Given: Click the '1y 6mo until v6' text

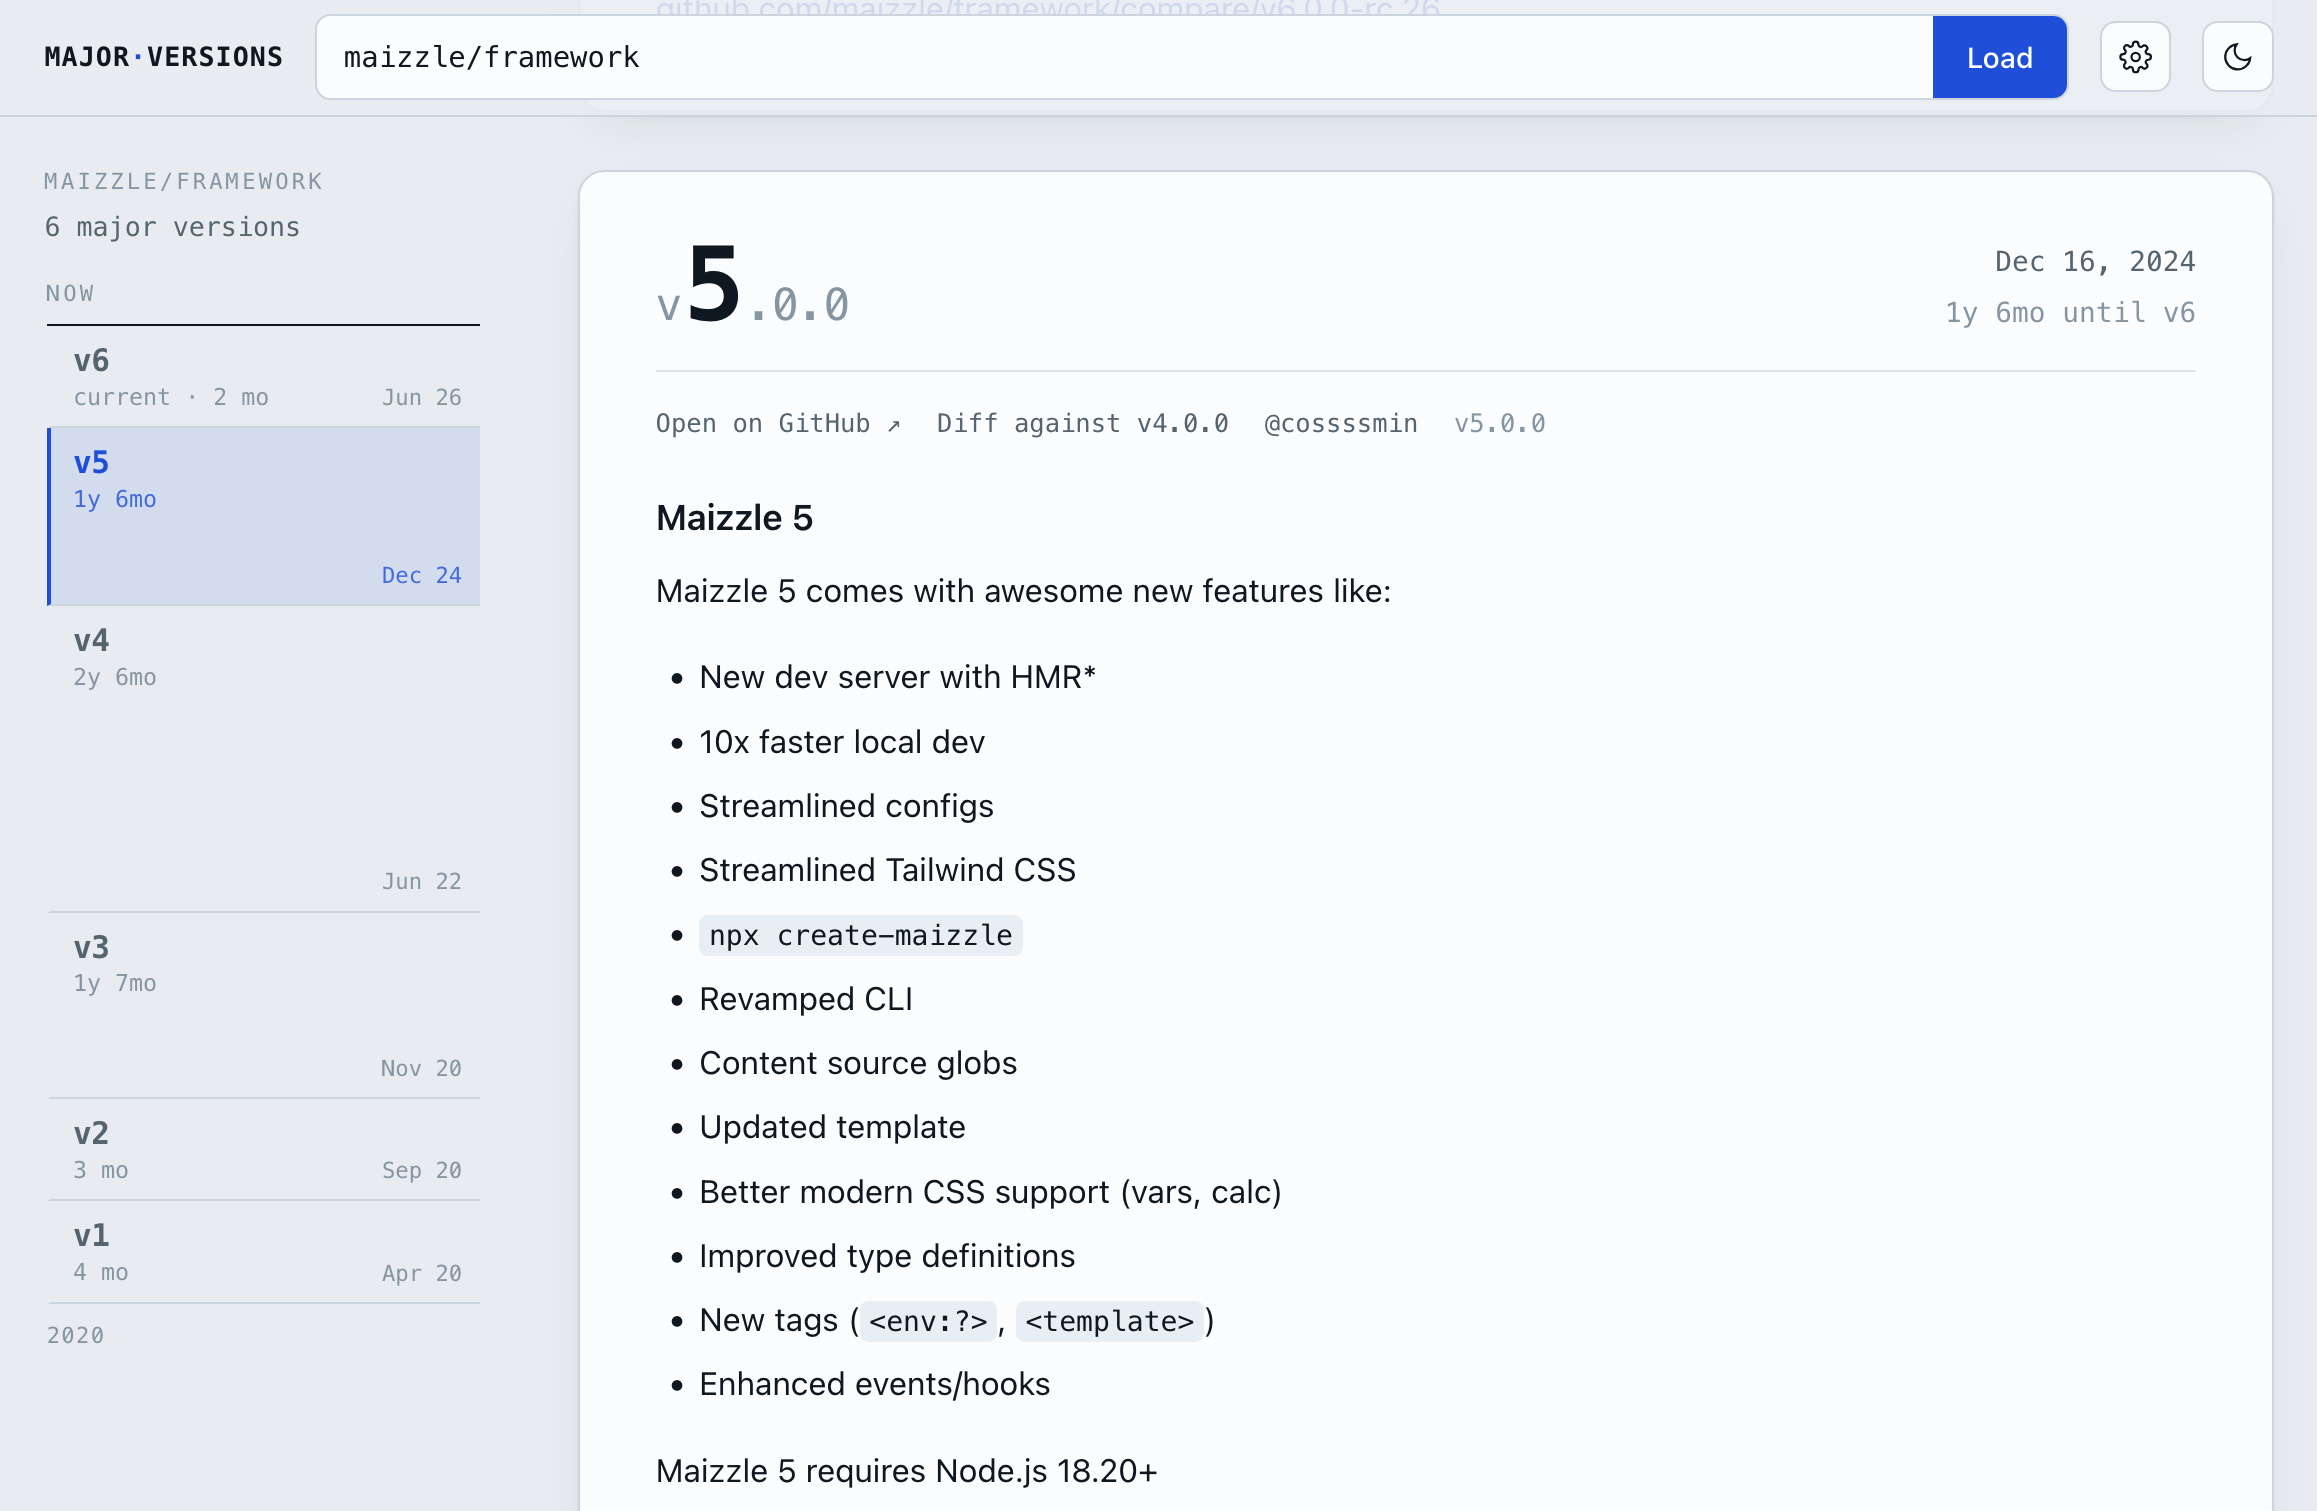Looking at the screenshot, I should tap(2070, 313).
